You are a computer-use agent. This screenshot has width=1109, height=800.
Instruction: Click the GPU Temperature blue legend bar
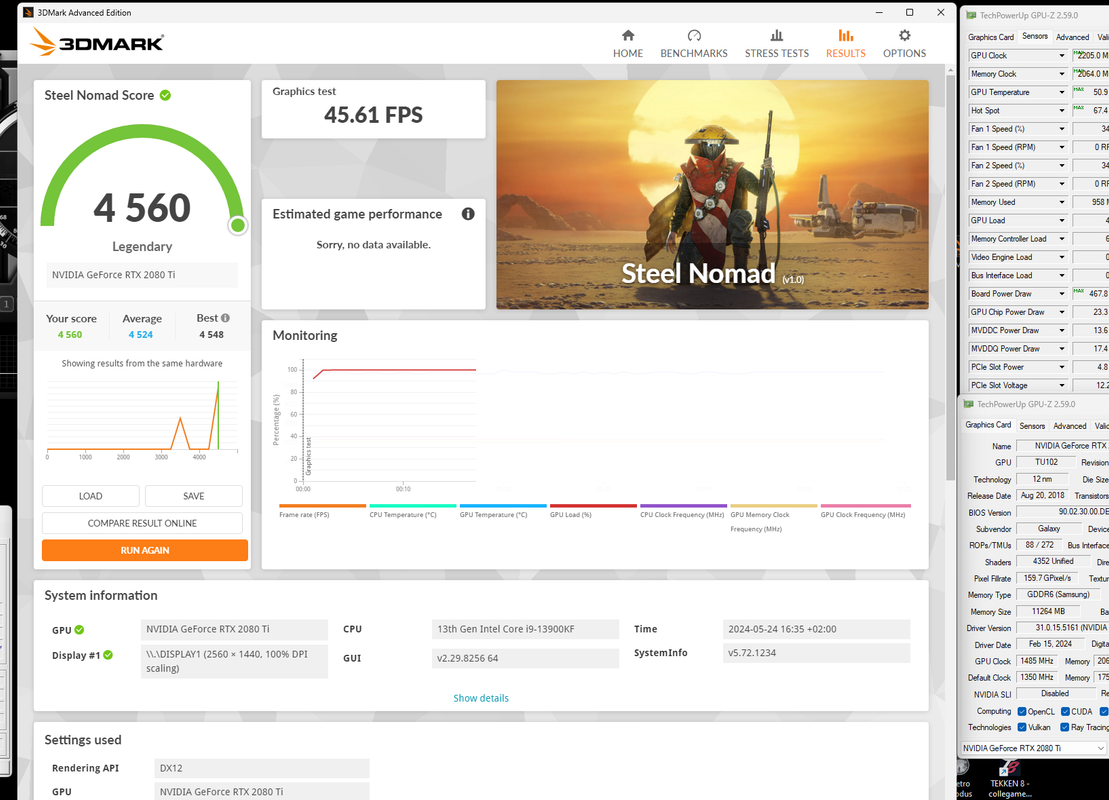[x=503, y=506]
